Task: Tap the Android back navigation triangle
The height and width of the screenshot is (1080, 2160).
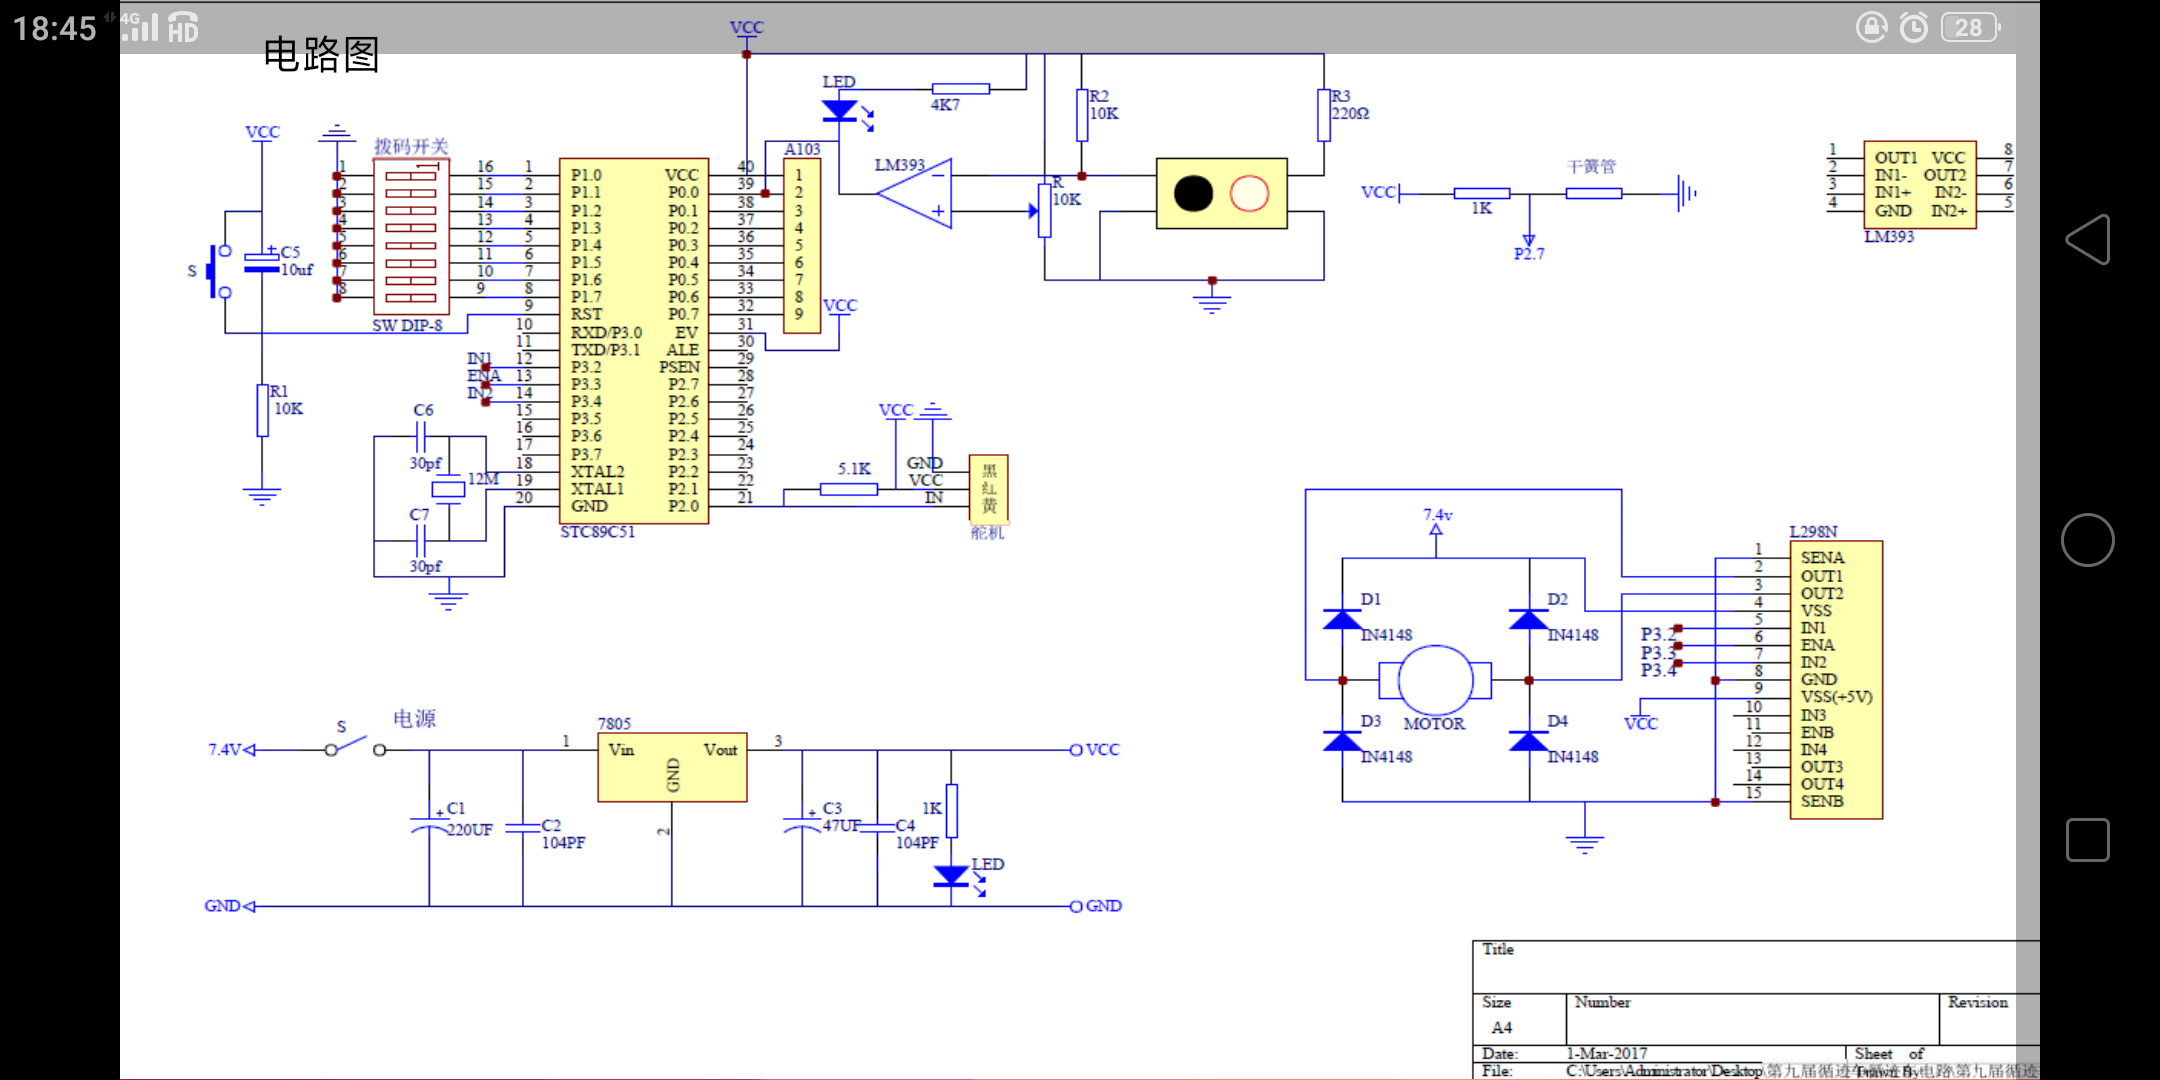Action: tap(2088, 240)
